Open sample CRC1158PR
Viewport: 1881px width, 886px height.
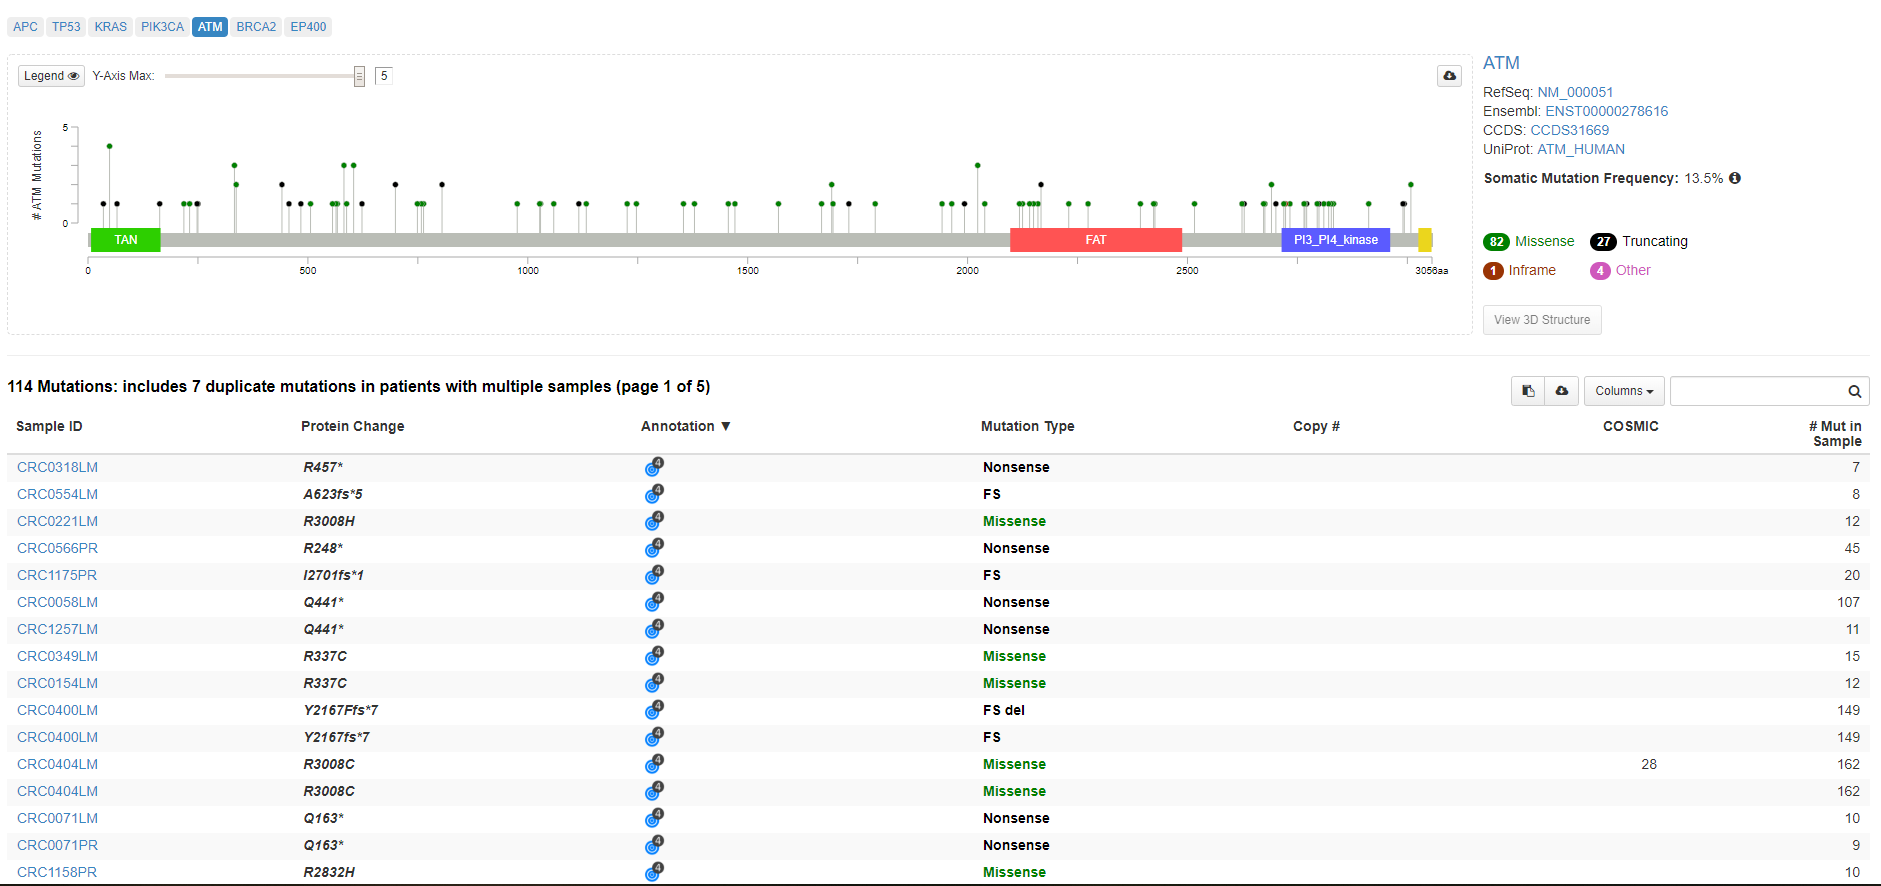pyautogui.click(x=57, y=872)
